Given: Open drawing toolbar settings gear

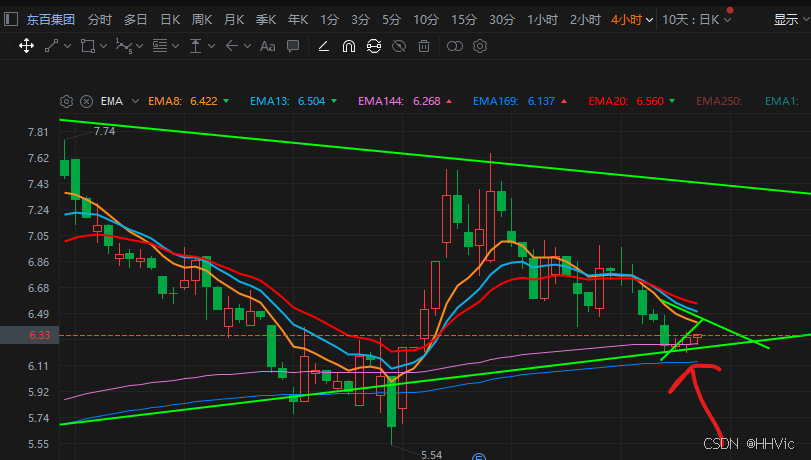Looking at the screenshot, I should click(x=480, y=46).
